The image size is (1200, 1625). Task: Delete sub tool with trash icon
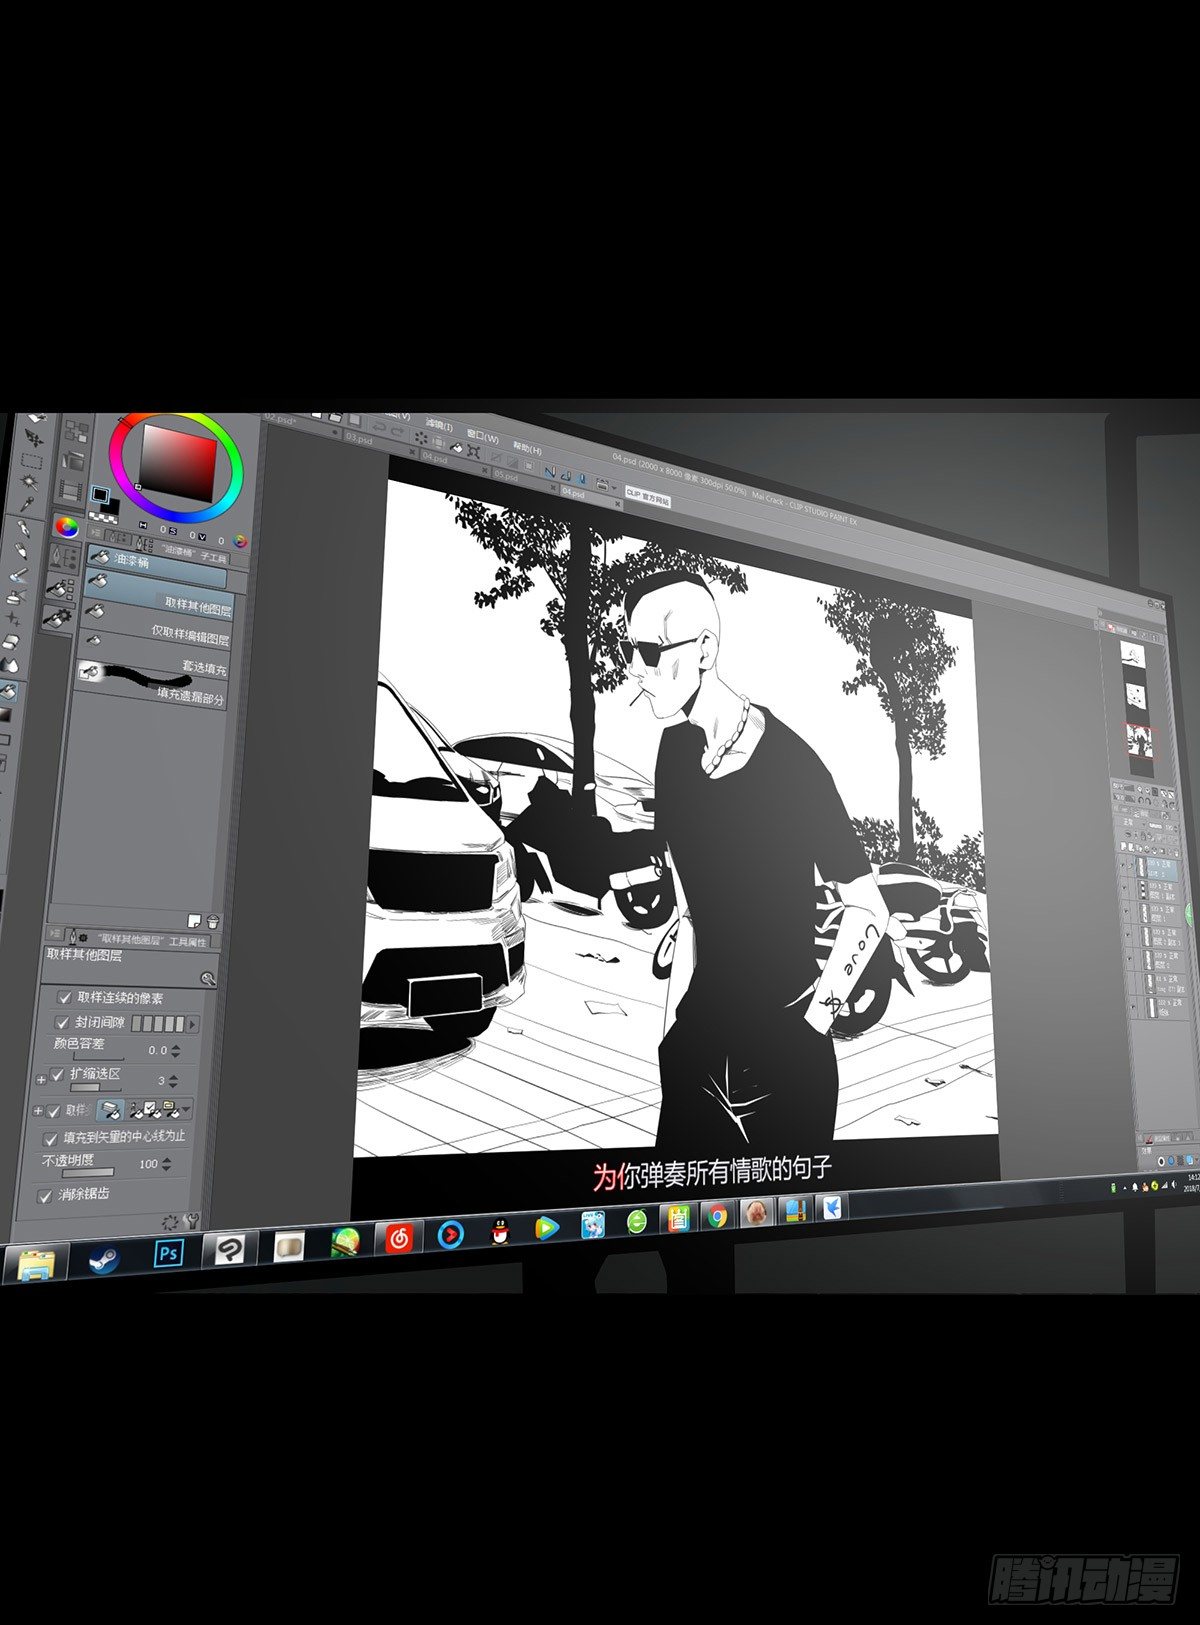pos(212,921)
